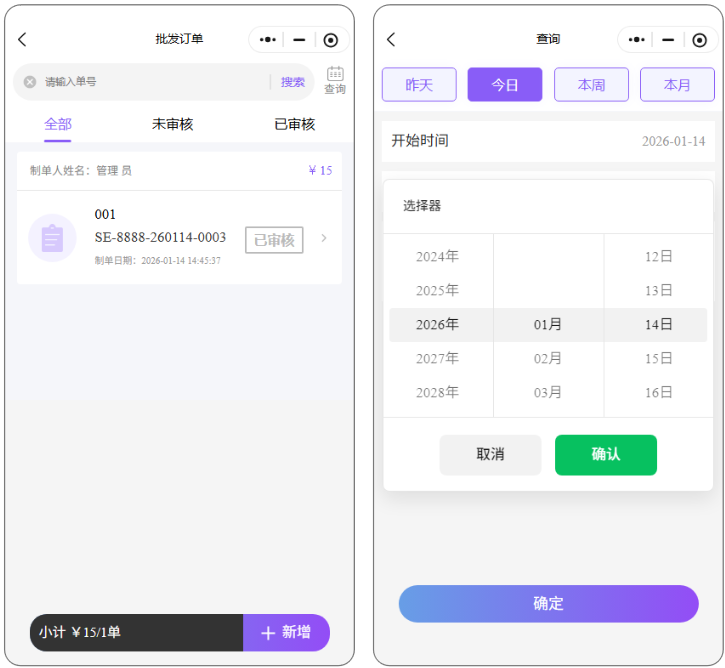Choose 2027年 in the year picker

(438, 358)
